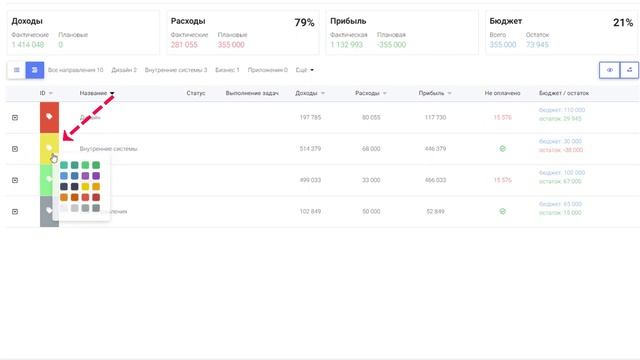The width and height of the screenshot is (640, 360).
Task: Open the Внутренние системы 3 filter tab
Action: click(x=176, y=70)
